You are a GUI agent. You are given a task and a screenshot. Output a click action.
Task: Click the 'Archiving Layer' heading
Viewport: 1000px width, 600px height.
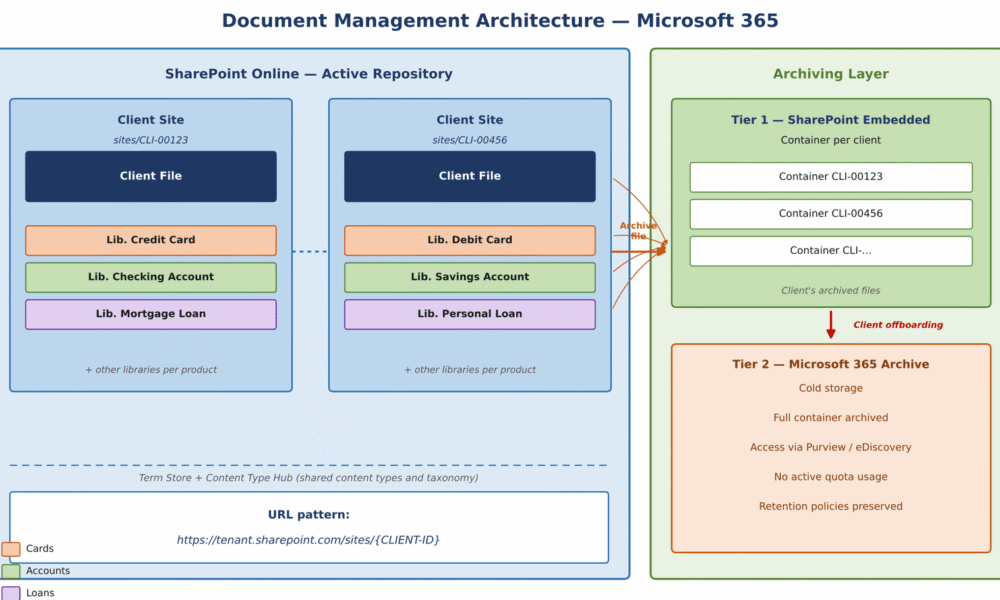point(830,74)
